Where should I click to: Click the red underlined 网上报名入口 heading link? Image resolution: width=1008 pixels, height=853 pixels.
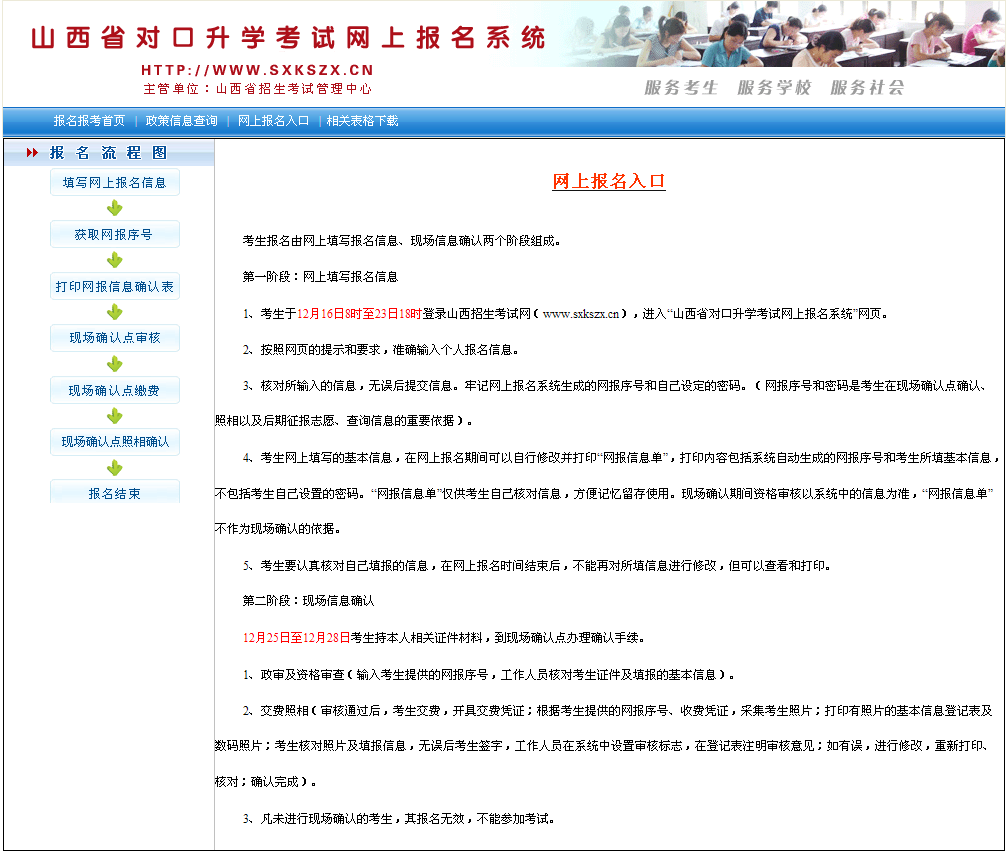608,181
